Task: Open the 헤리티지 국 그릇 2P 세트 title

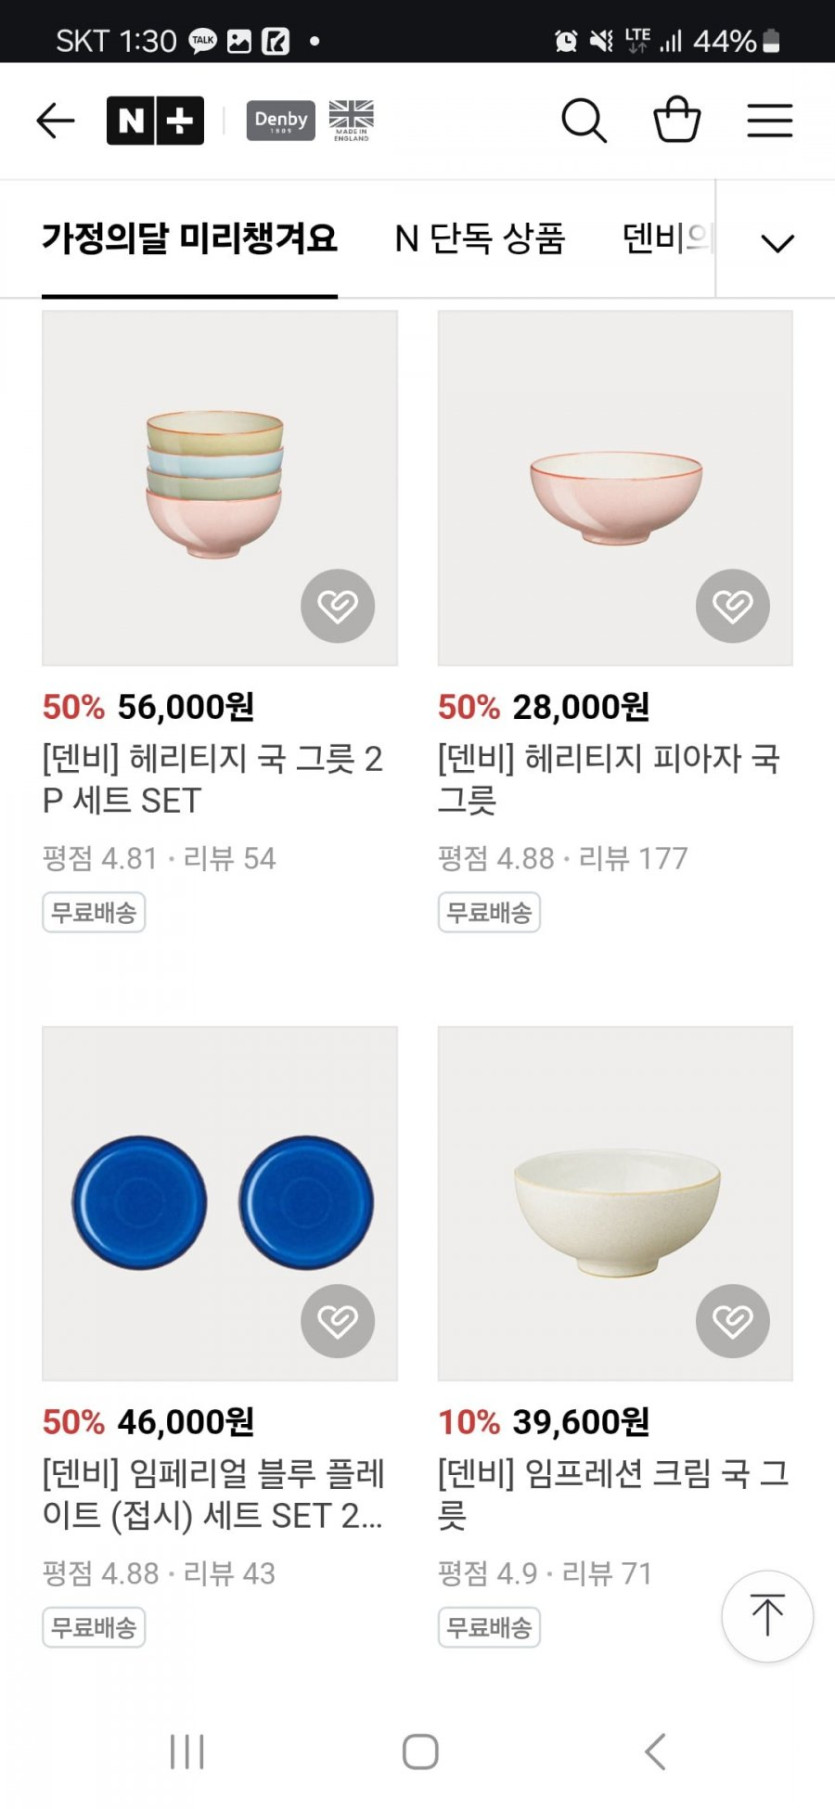Action: point(212,780)
